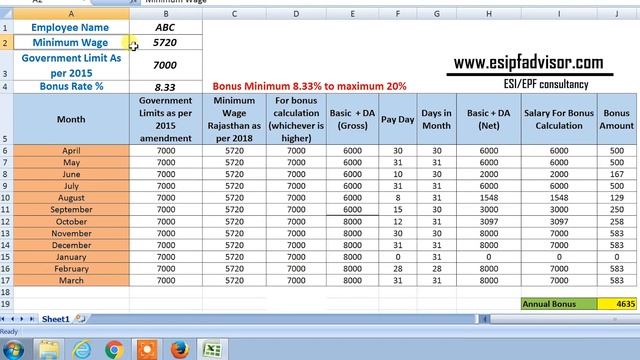This screenshot has height=360, width=640.
Task: Select column B header
Action: coord(166,14)
